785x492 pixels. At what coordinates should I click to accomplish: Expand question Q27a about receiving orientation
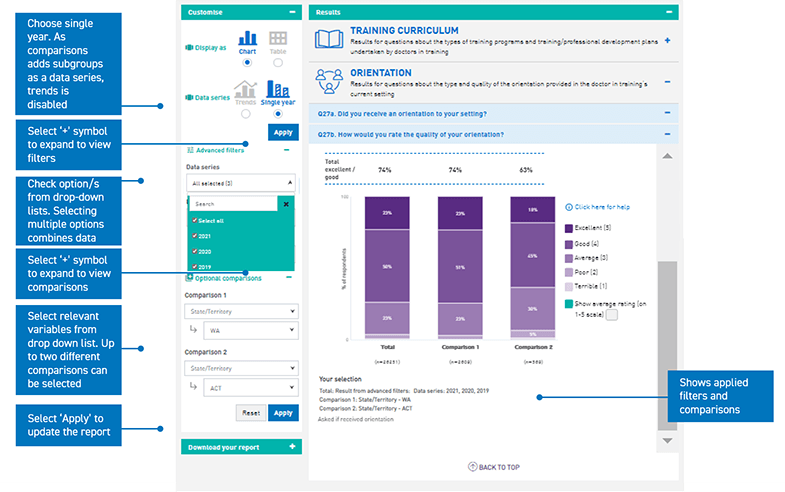pos(667,114)
